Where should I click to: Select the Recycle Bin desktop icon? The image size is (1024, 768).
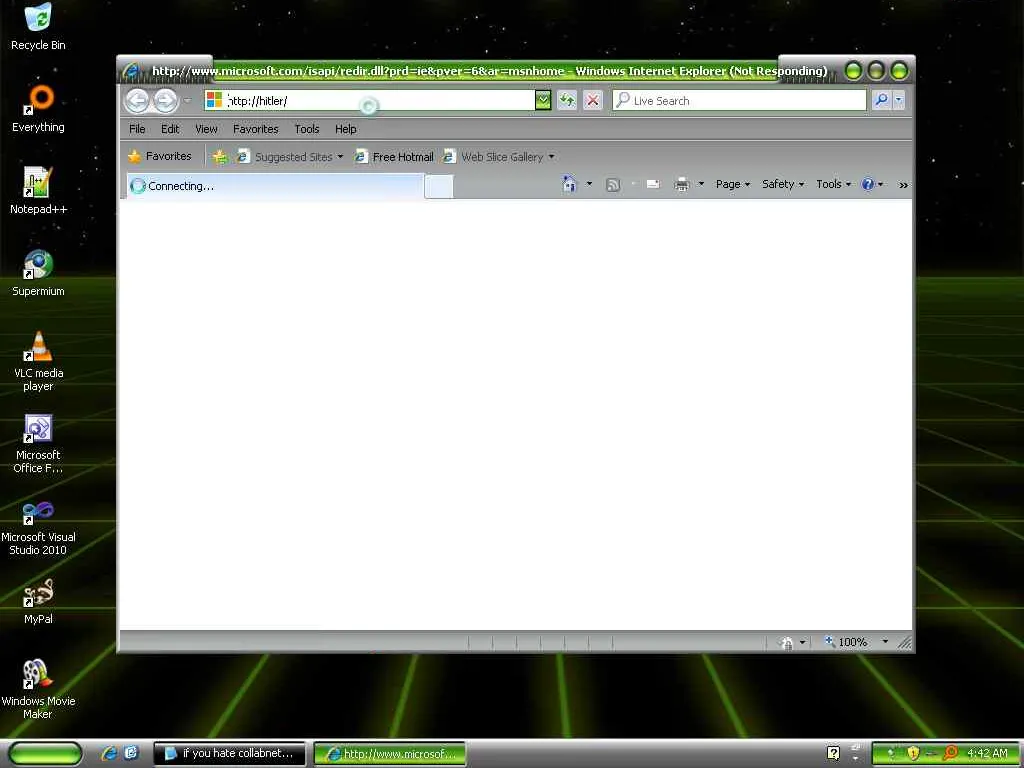pyautogui.click(x=38, y=27)
